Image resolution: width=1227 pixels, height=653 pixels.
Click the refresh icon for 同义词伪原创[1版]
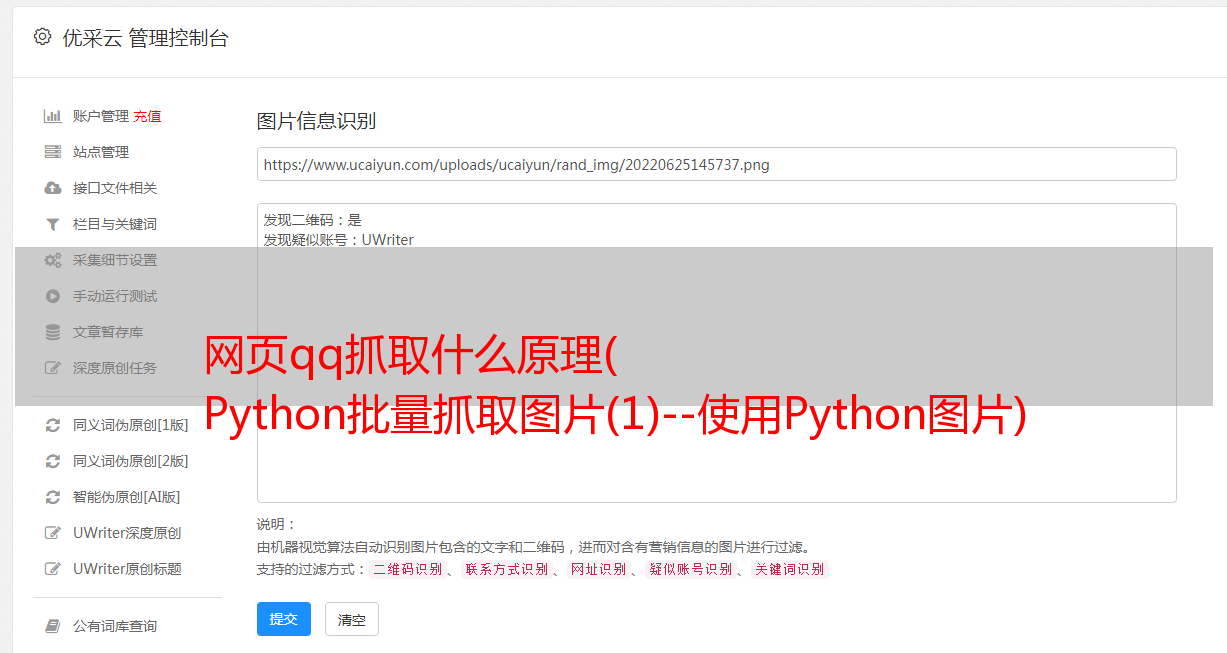click(x=53, y=425)
